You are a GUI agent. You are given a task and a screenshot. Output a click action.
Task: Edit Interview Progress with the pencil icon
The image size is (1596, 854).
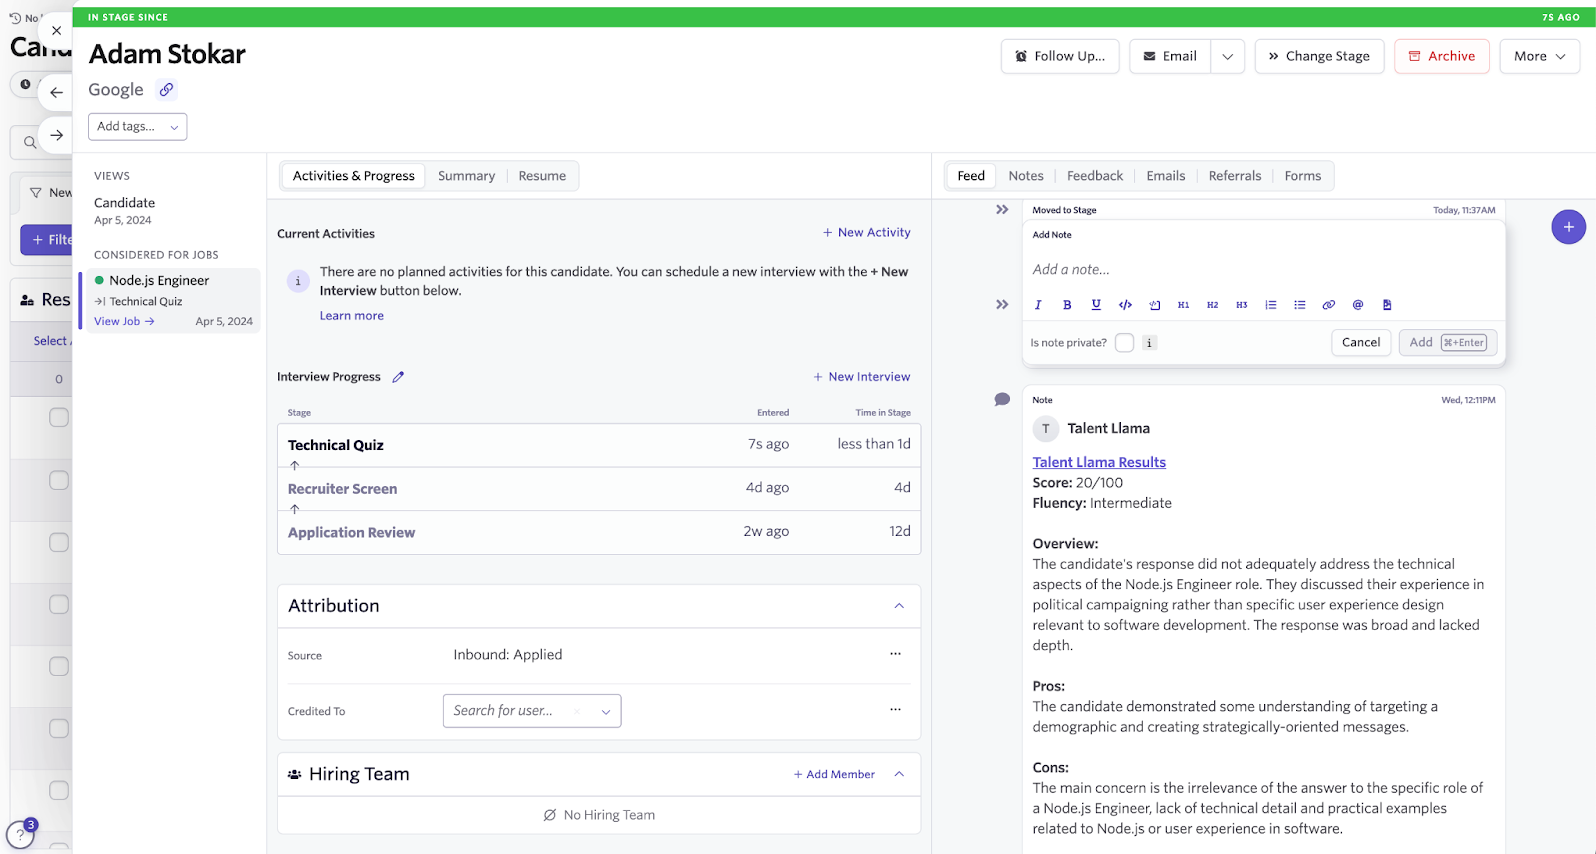[x=398, y=377]
